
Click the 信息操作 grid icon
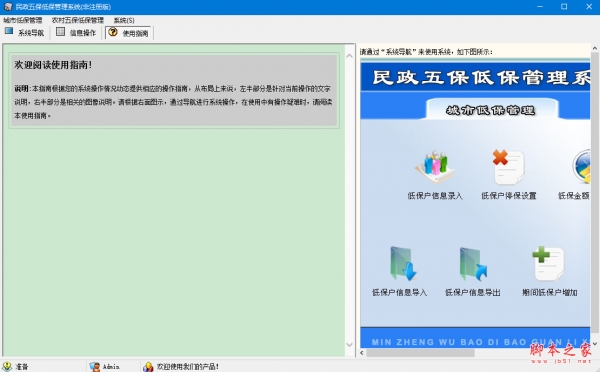[60, 31]
